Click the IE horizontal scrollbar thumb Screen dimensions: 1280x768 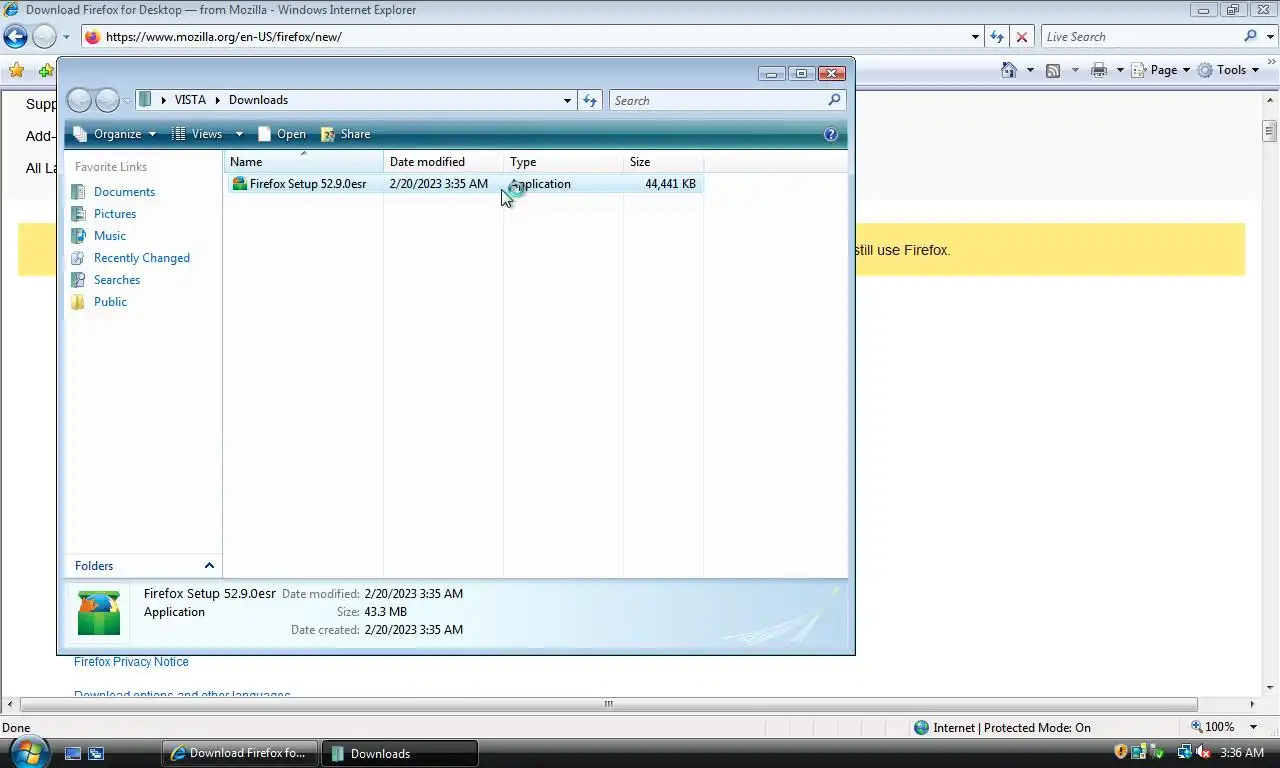(x=608, y=704)
